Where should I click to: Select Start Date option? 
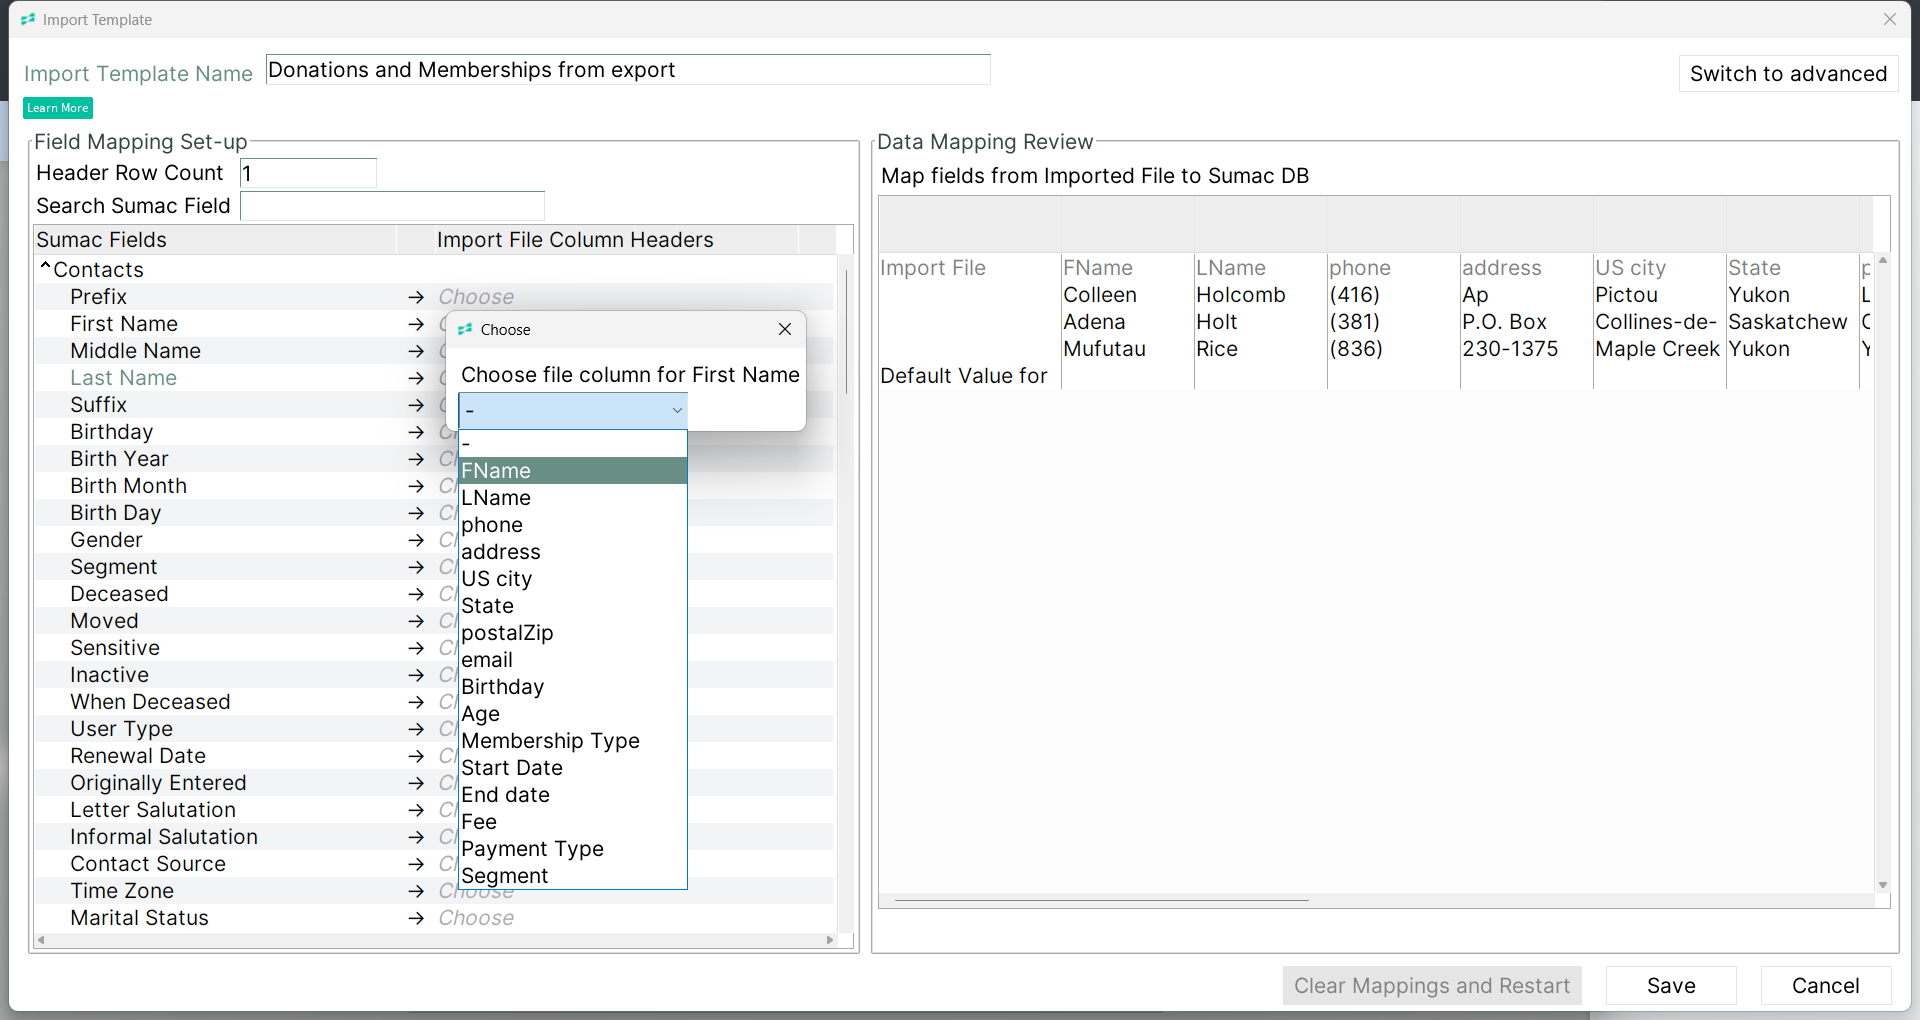[x=573, y=768]
